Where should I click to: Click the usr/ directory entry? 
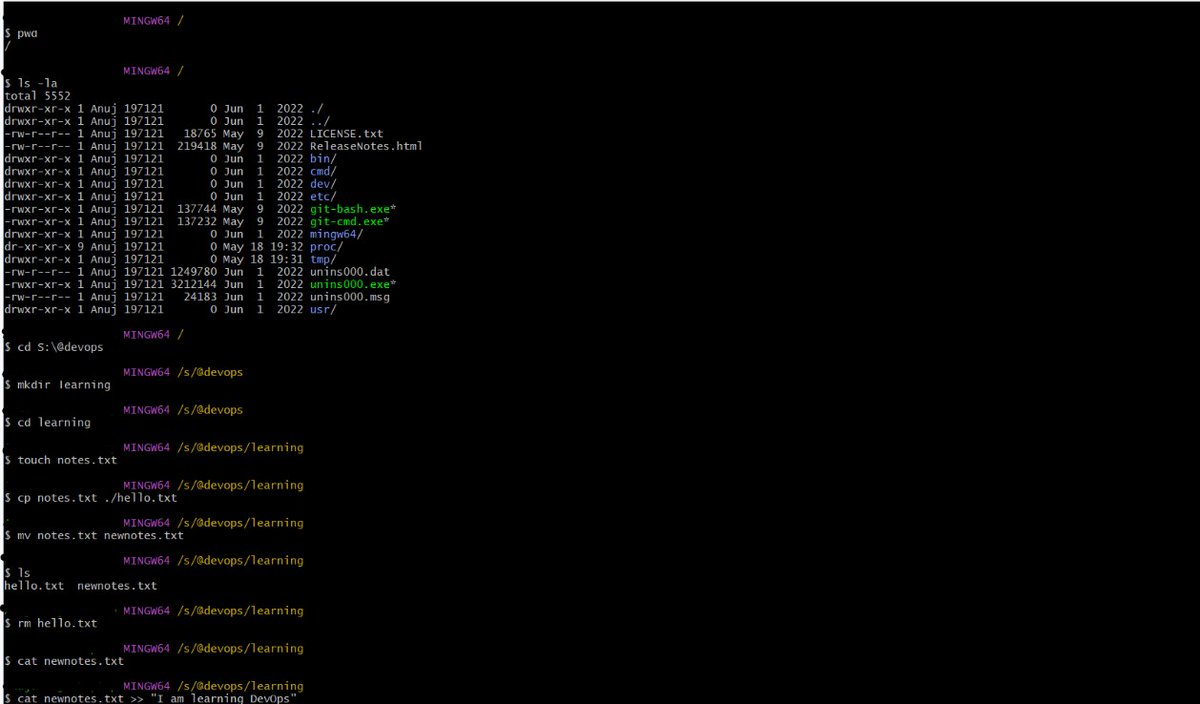tap(323, 309)
